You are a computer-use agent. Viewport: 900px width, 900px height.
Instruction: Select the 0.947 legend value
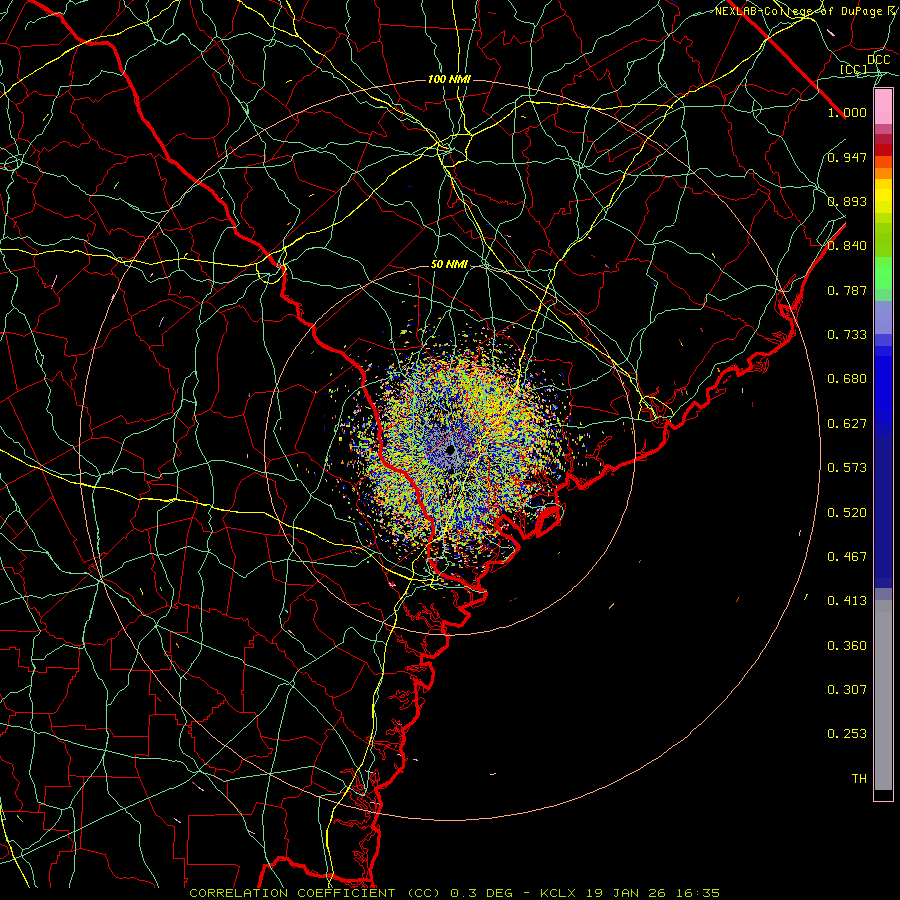pyautogui.click(x=847, y=157)
